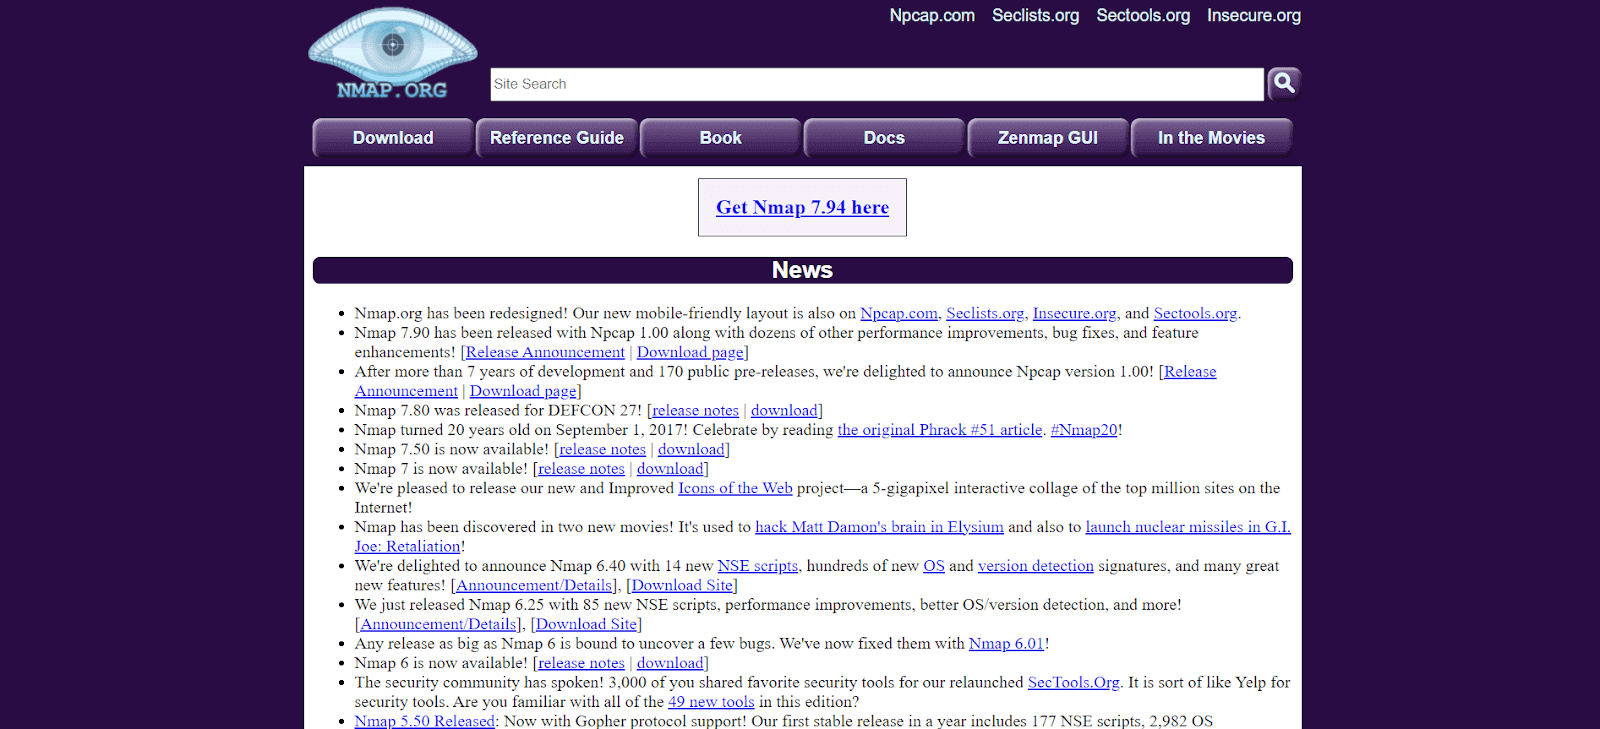This screenshot has width=1600, height=729.
Task: Go to Sectools.org in top header
Action: pos(1143,15)
